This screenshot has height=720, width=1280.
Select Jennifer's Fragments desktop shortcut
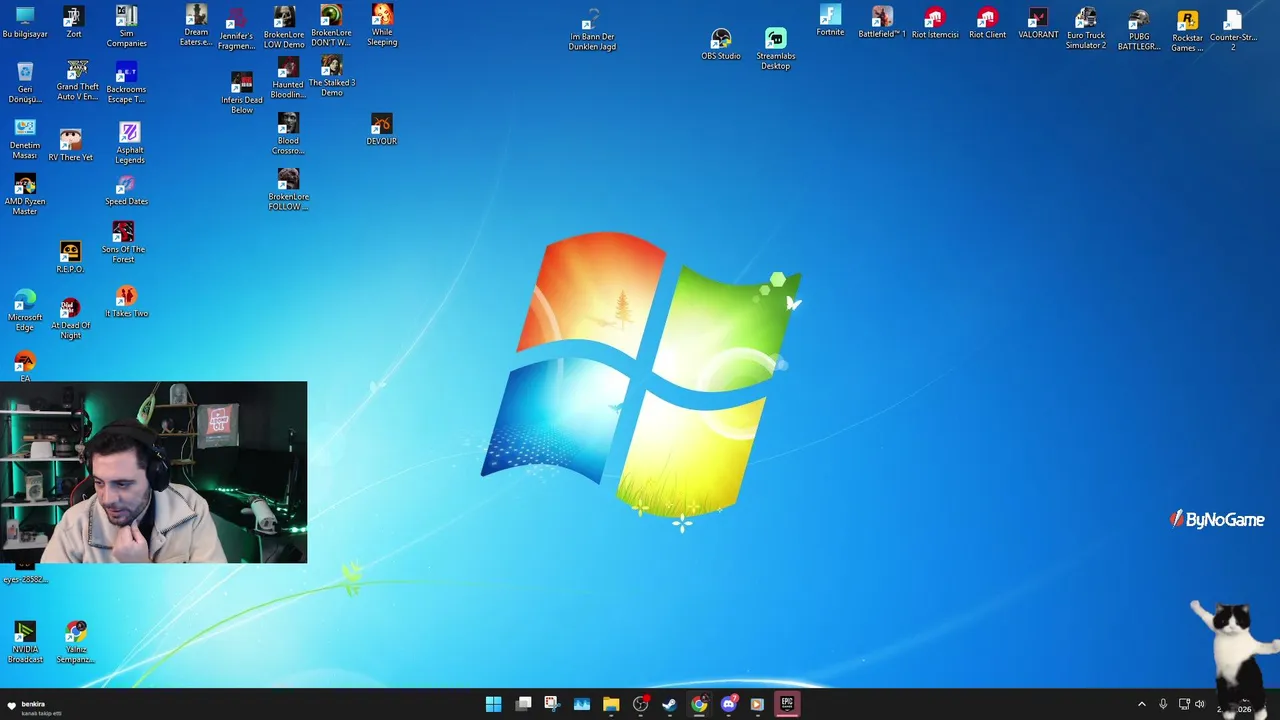coord(236,29)
